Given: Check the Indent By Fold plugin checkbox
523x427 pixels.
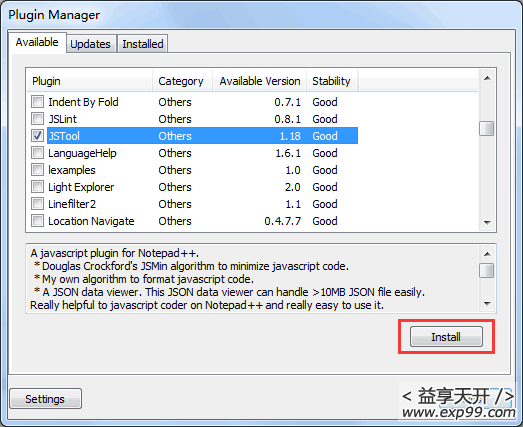Looking at the screenshot, I should pyautogui.click(x=37, y=101).
